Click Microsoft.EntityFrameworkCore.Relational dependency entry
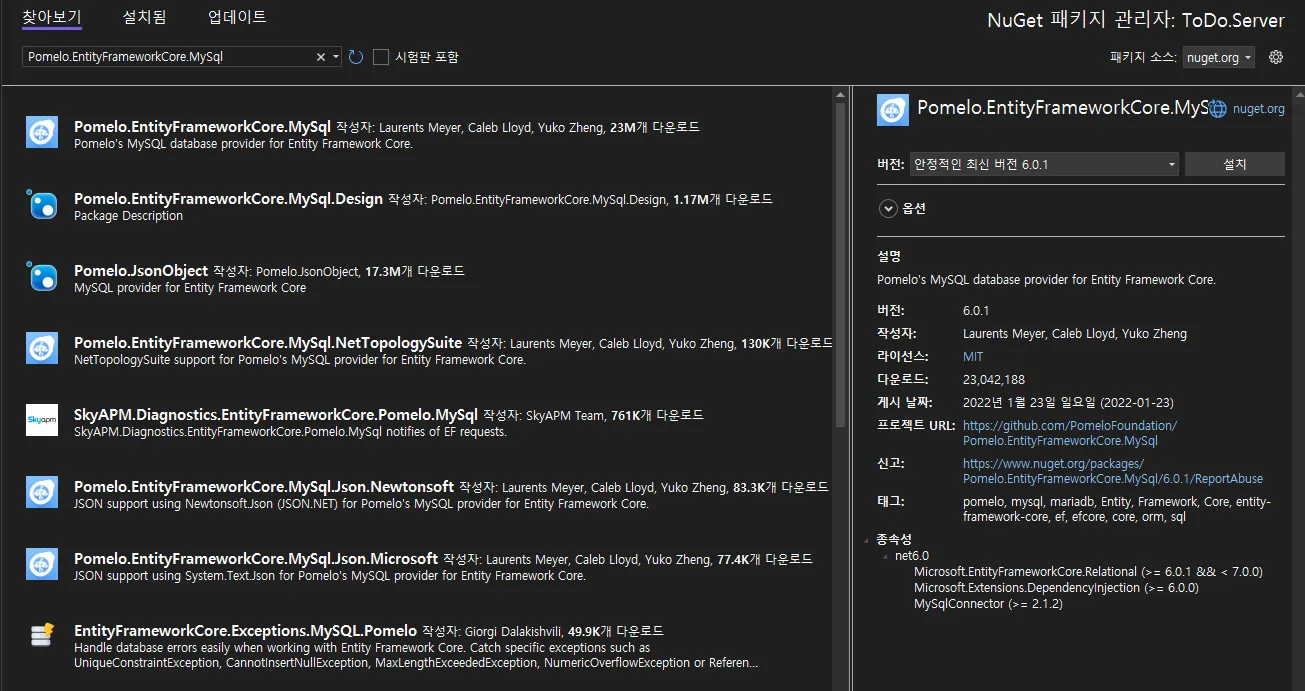 [x=1088, y=572]
